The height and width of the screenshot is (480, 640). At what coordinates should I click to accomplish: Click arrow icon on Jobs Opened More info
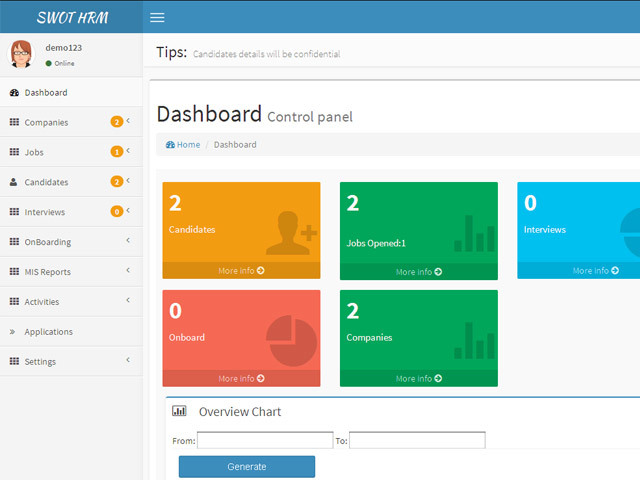click(x=438, y=271)
